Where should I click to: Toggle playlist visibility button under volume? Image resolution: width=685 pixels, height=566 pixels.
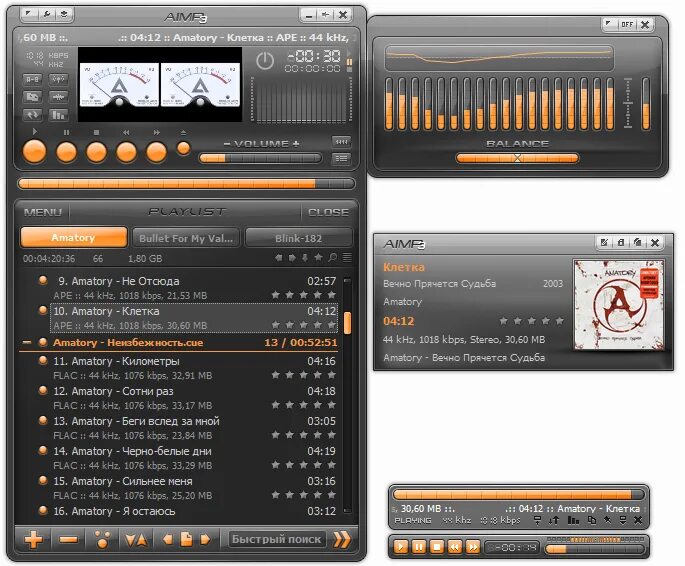[x=341, y=159]
